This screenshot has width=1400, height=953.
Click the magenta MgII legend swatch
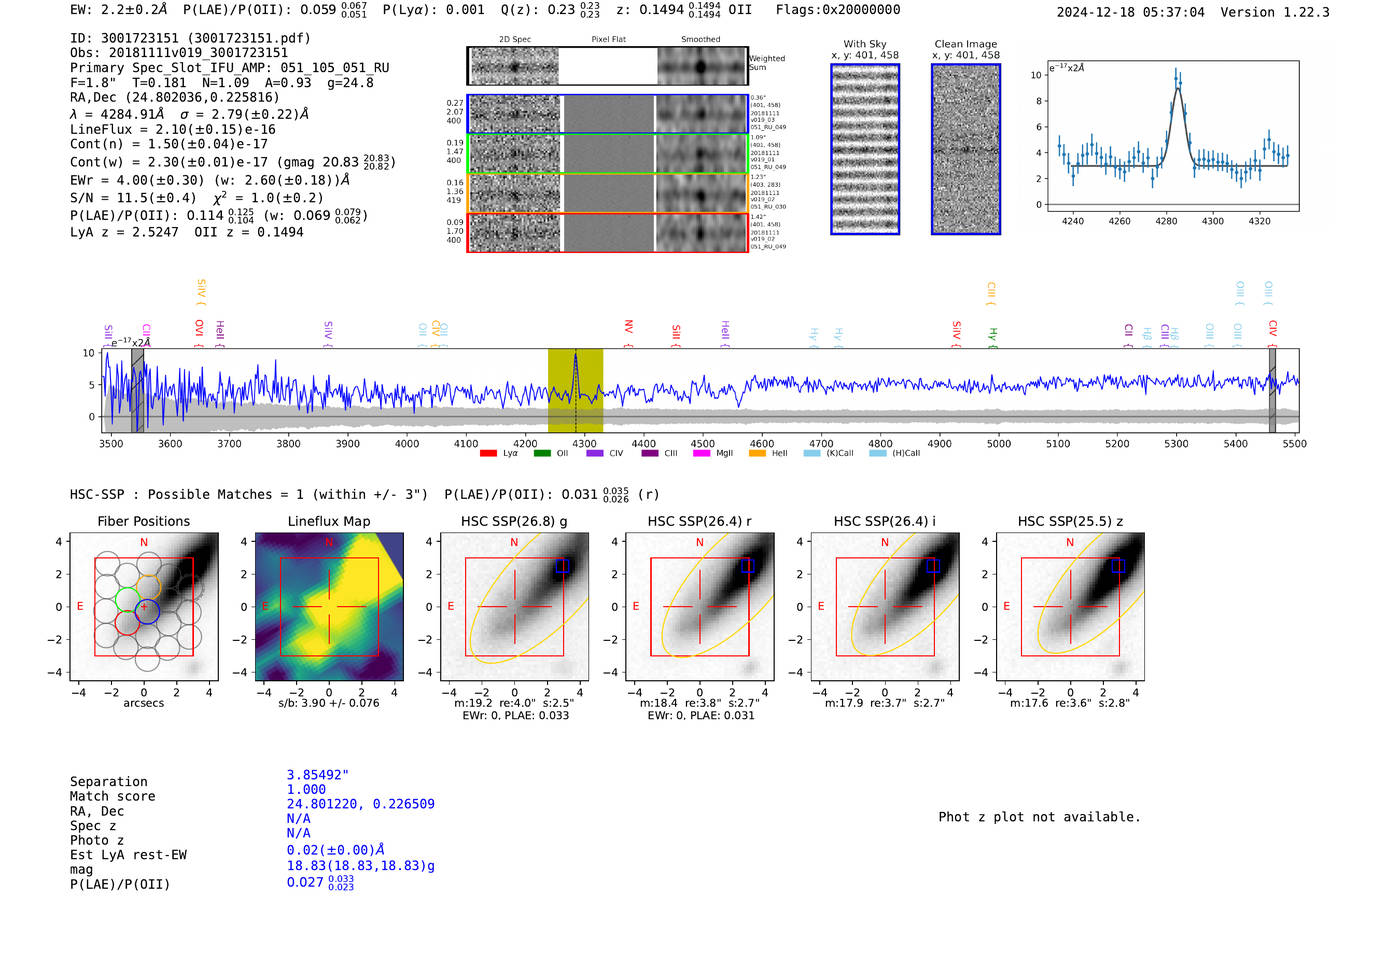701,453
